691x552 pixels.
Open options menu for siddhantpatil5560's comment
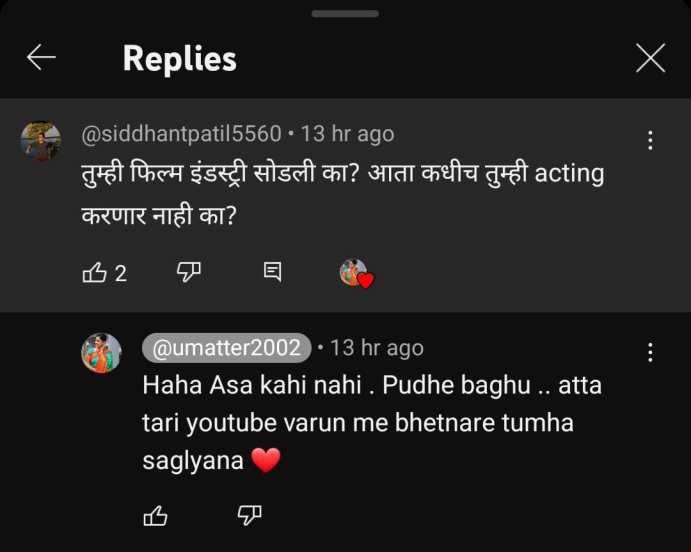click(650, 141)
